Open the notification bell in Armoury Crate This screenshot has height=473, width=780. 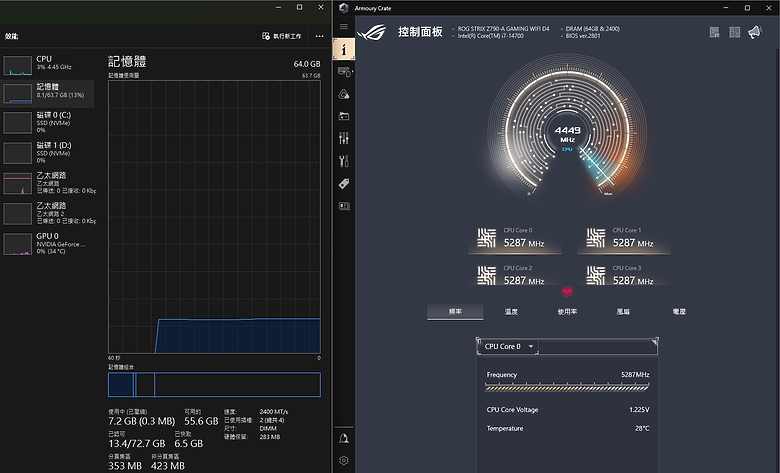[x=344, y=438]
